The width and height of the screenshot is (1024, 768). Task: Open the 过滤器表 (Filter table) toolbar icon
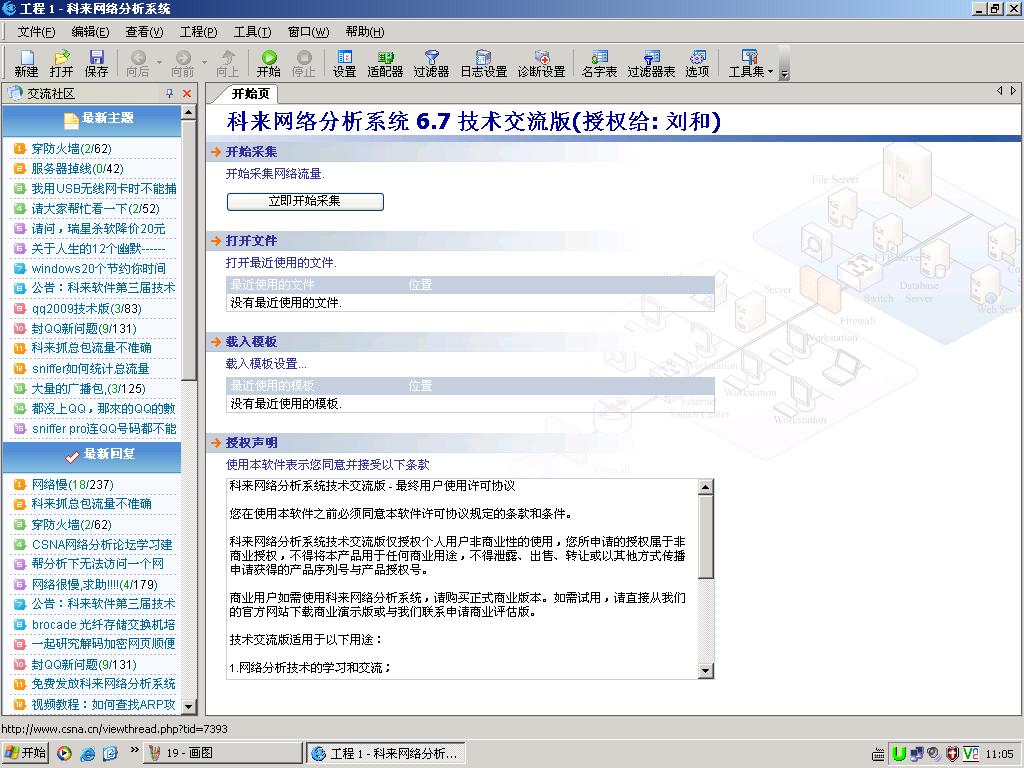[x=651, y=63]
